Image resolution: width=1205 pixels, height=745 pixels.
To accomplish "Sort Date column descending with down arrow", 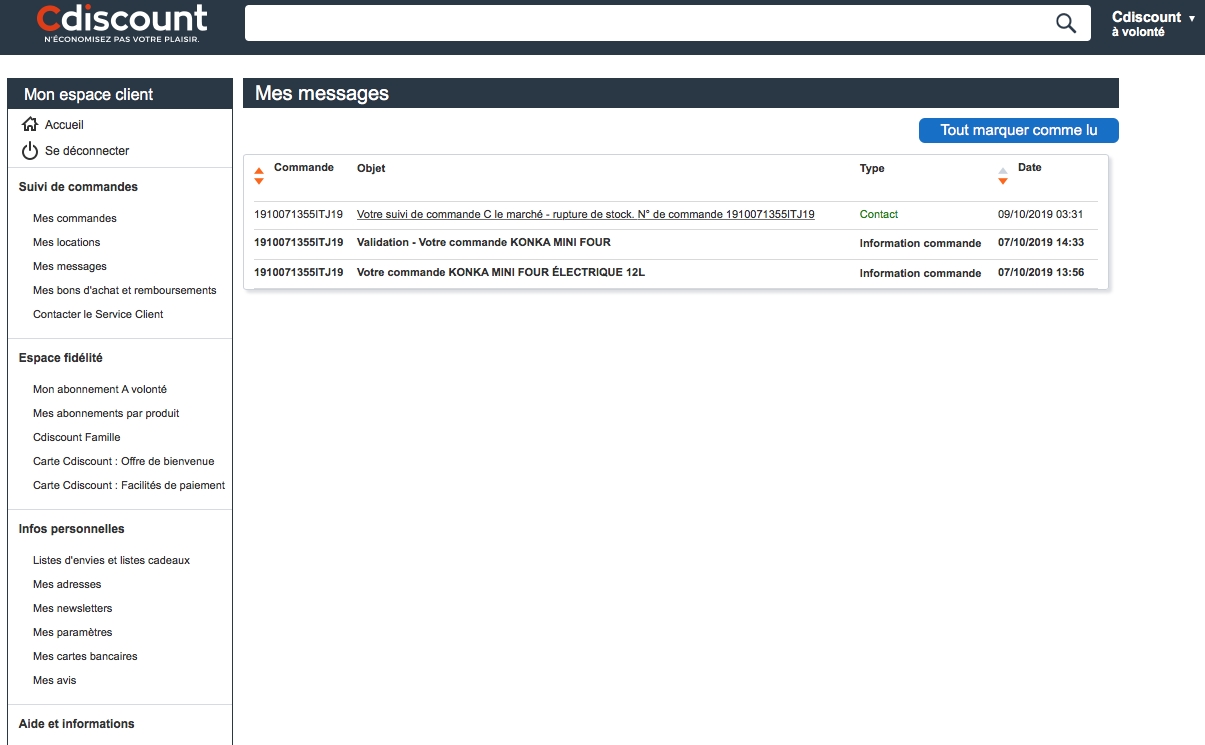I will click(x=1003, y=181).
